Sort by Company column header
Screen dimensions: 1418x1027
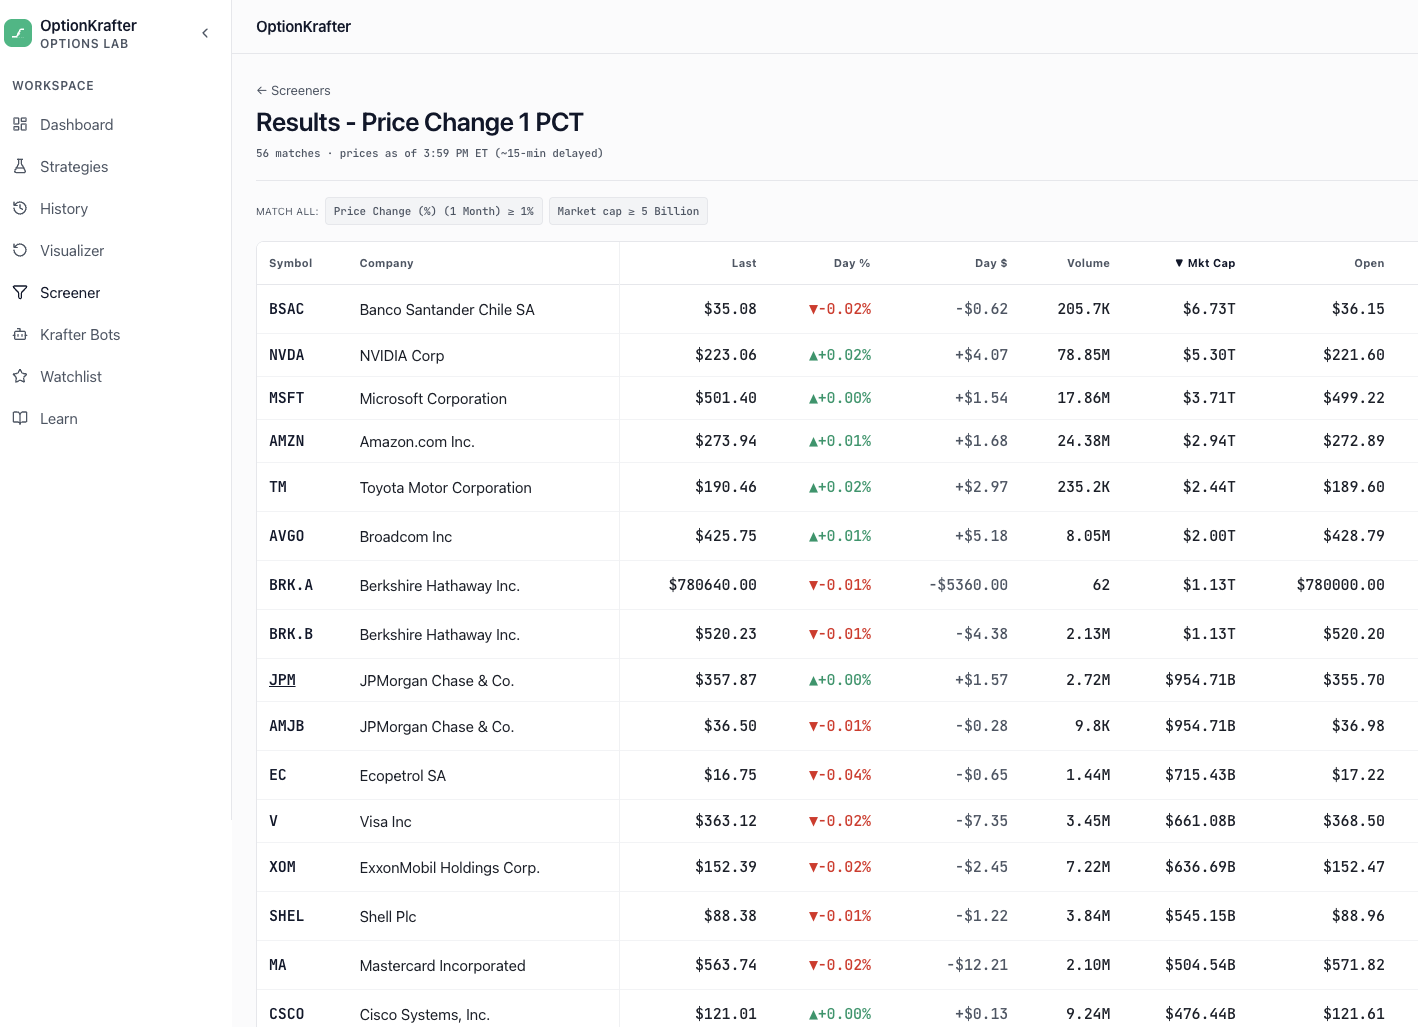pos(387,263)
